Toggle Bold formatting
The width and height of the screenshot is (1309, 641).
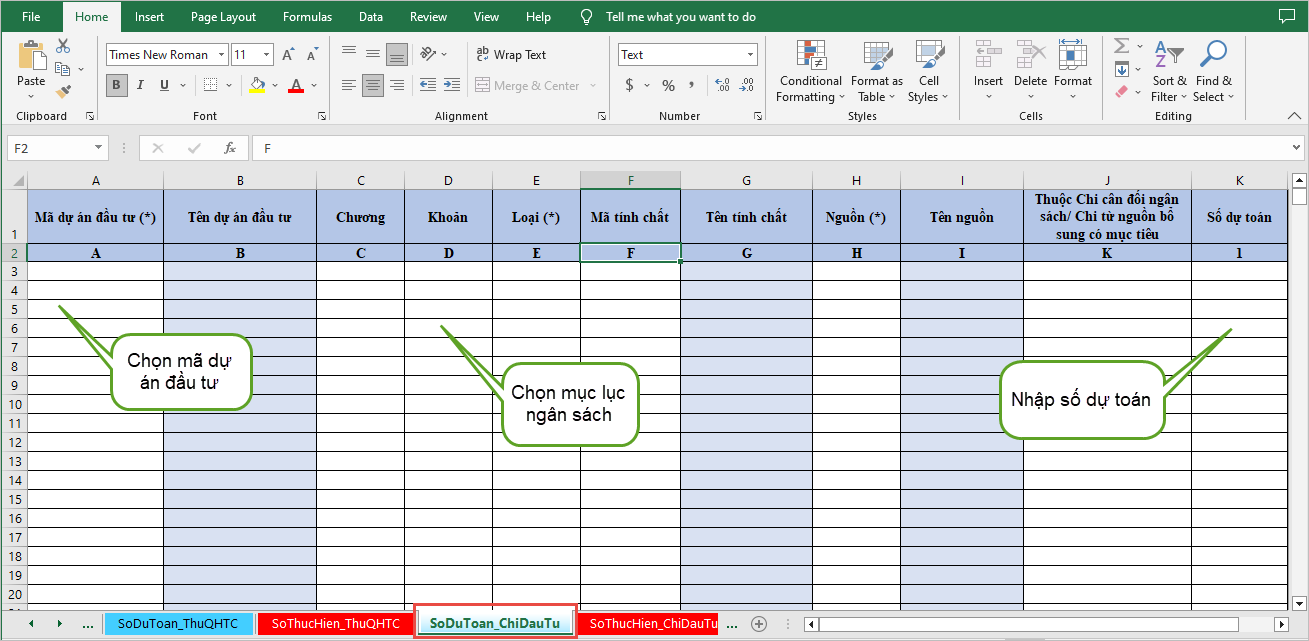pyautogui.click(x=117, y=85)
